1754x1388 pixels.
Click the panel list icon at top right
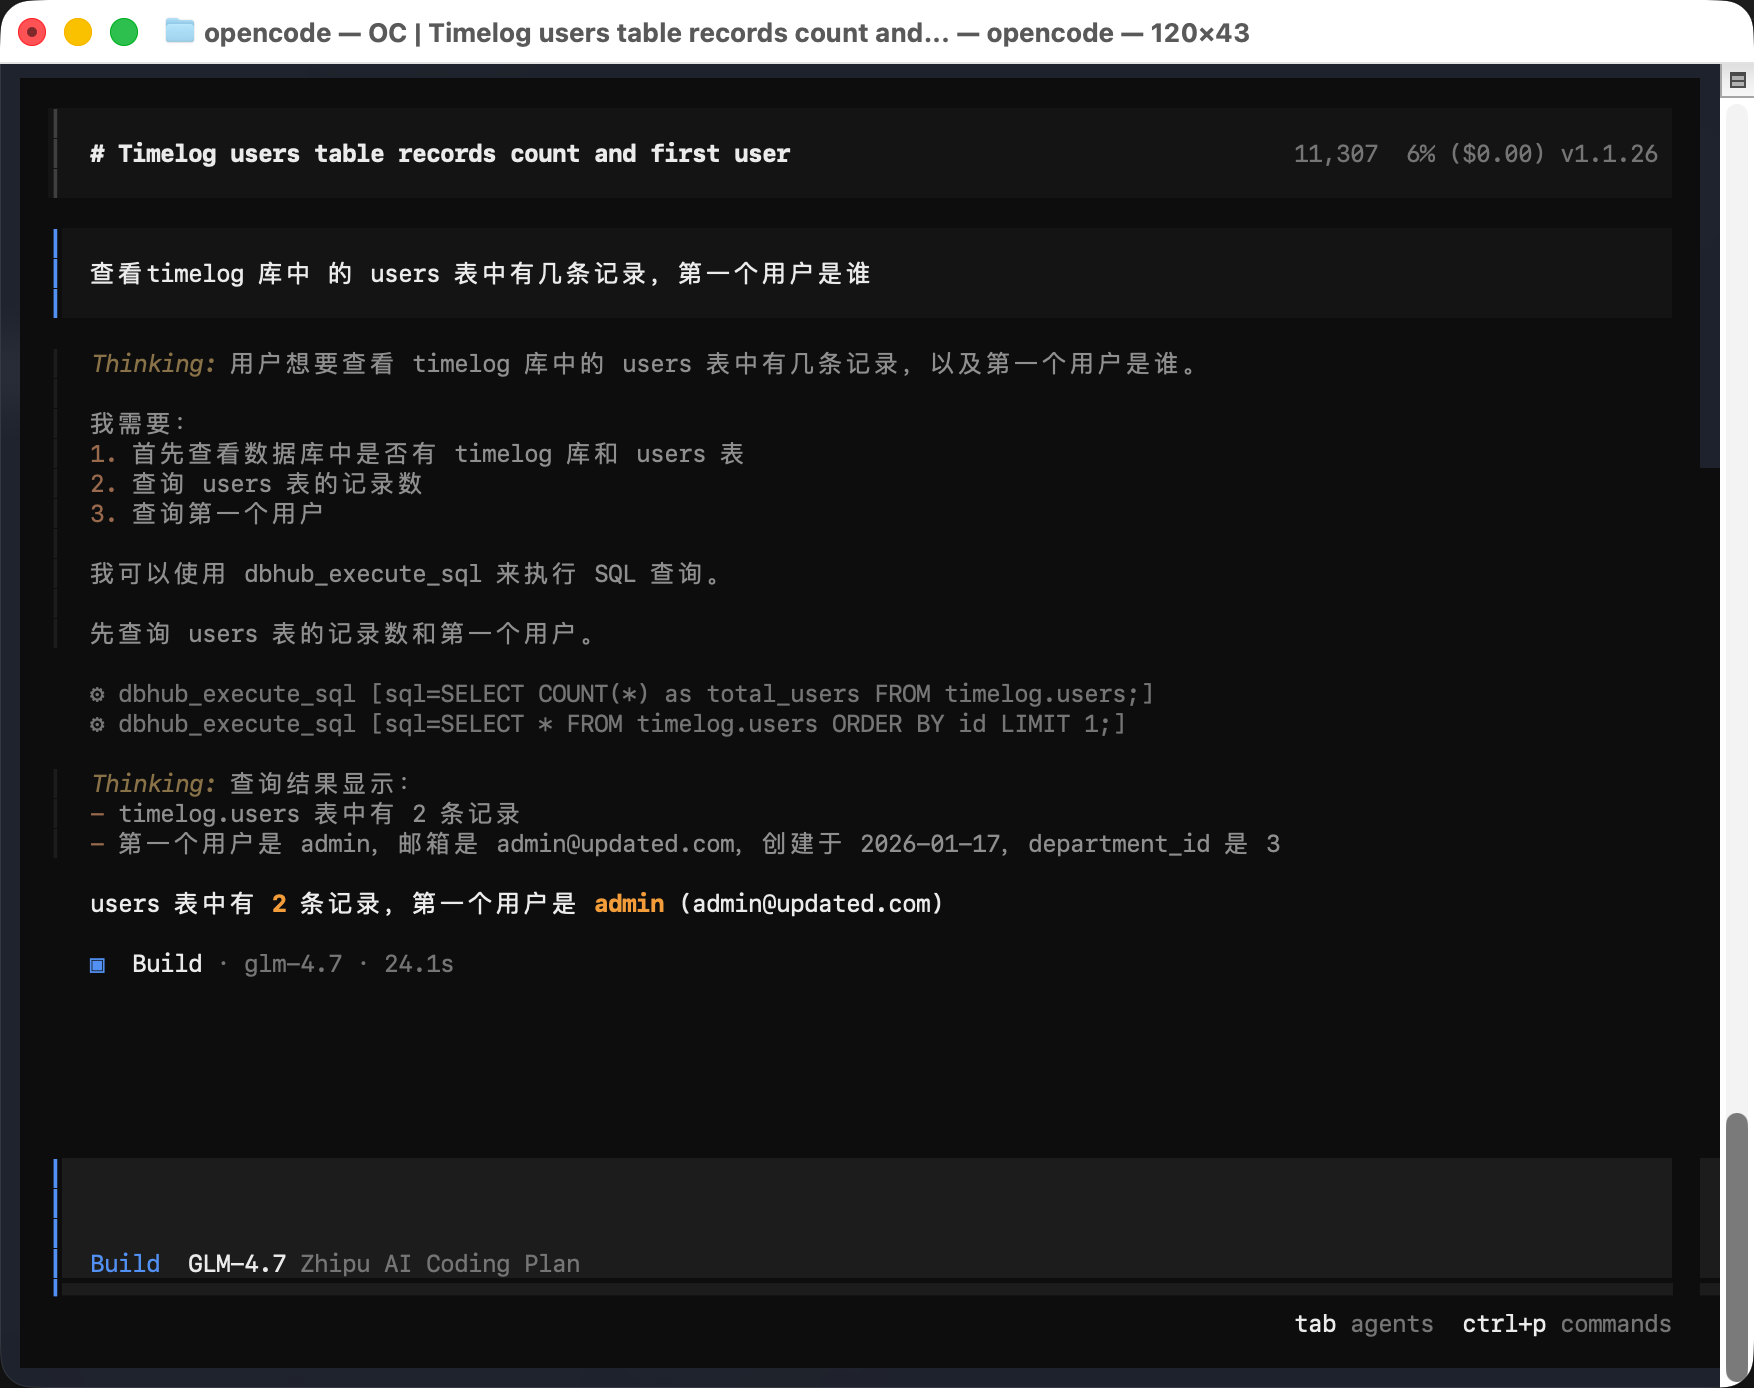point(1737,79)
